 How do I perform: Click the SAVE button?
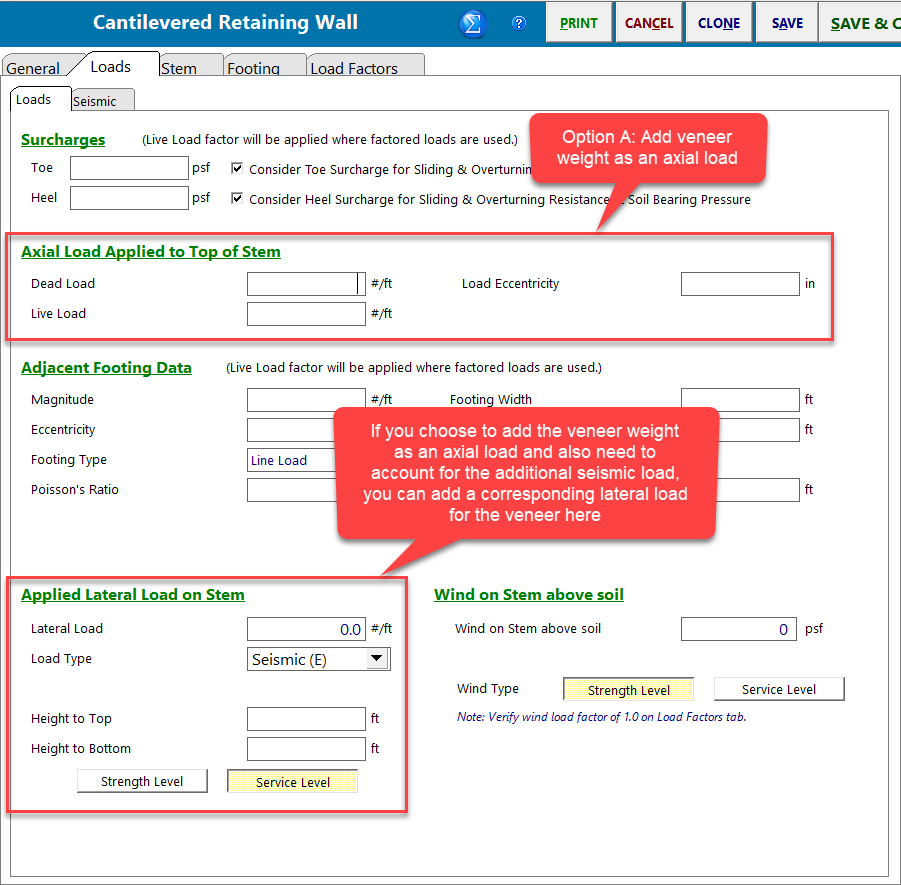pos(787,23)
